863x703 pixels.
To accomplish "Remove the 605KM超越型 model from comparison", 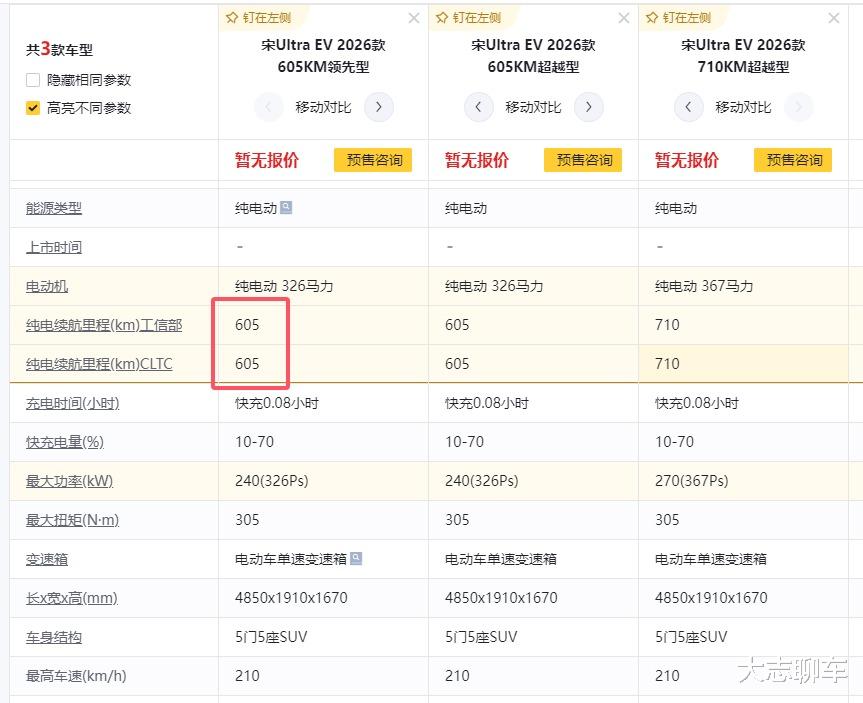I will tap(624, 18).
